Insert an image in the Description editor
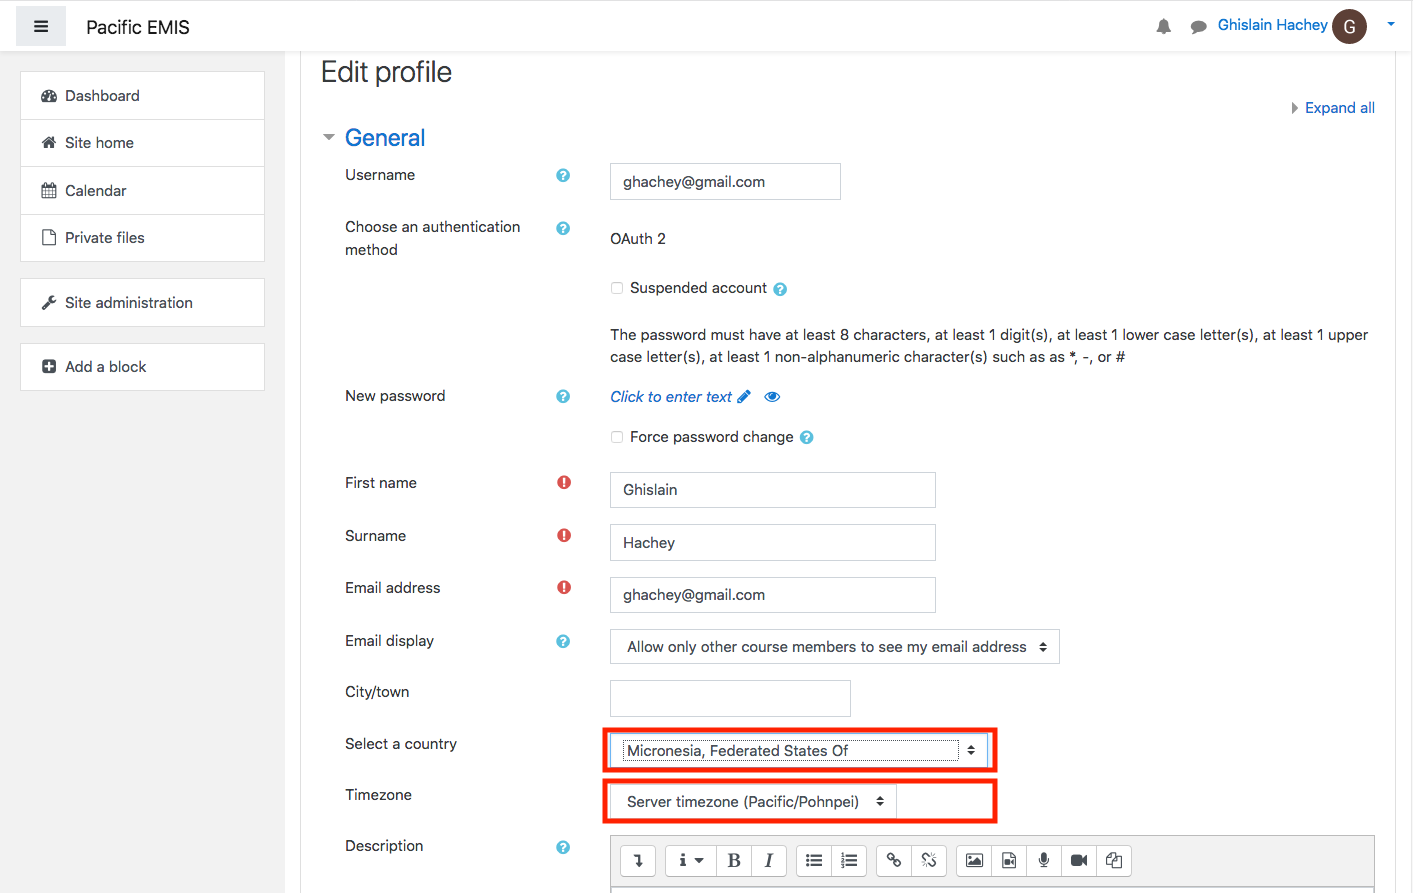Image resolution: width=1413 pixels, height=893 pixels. tap(974, 860)
